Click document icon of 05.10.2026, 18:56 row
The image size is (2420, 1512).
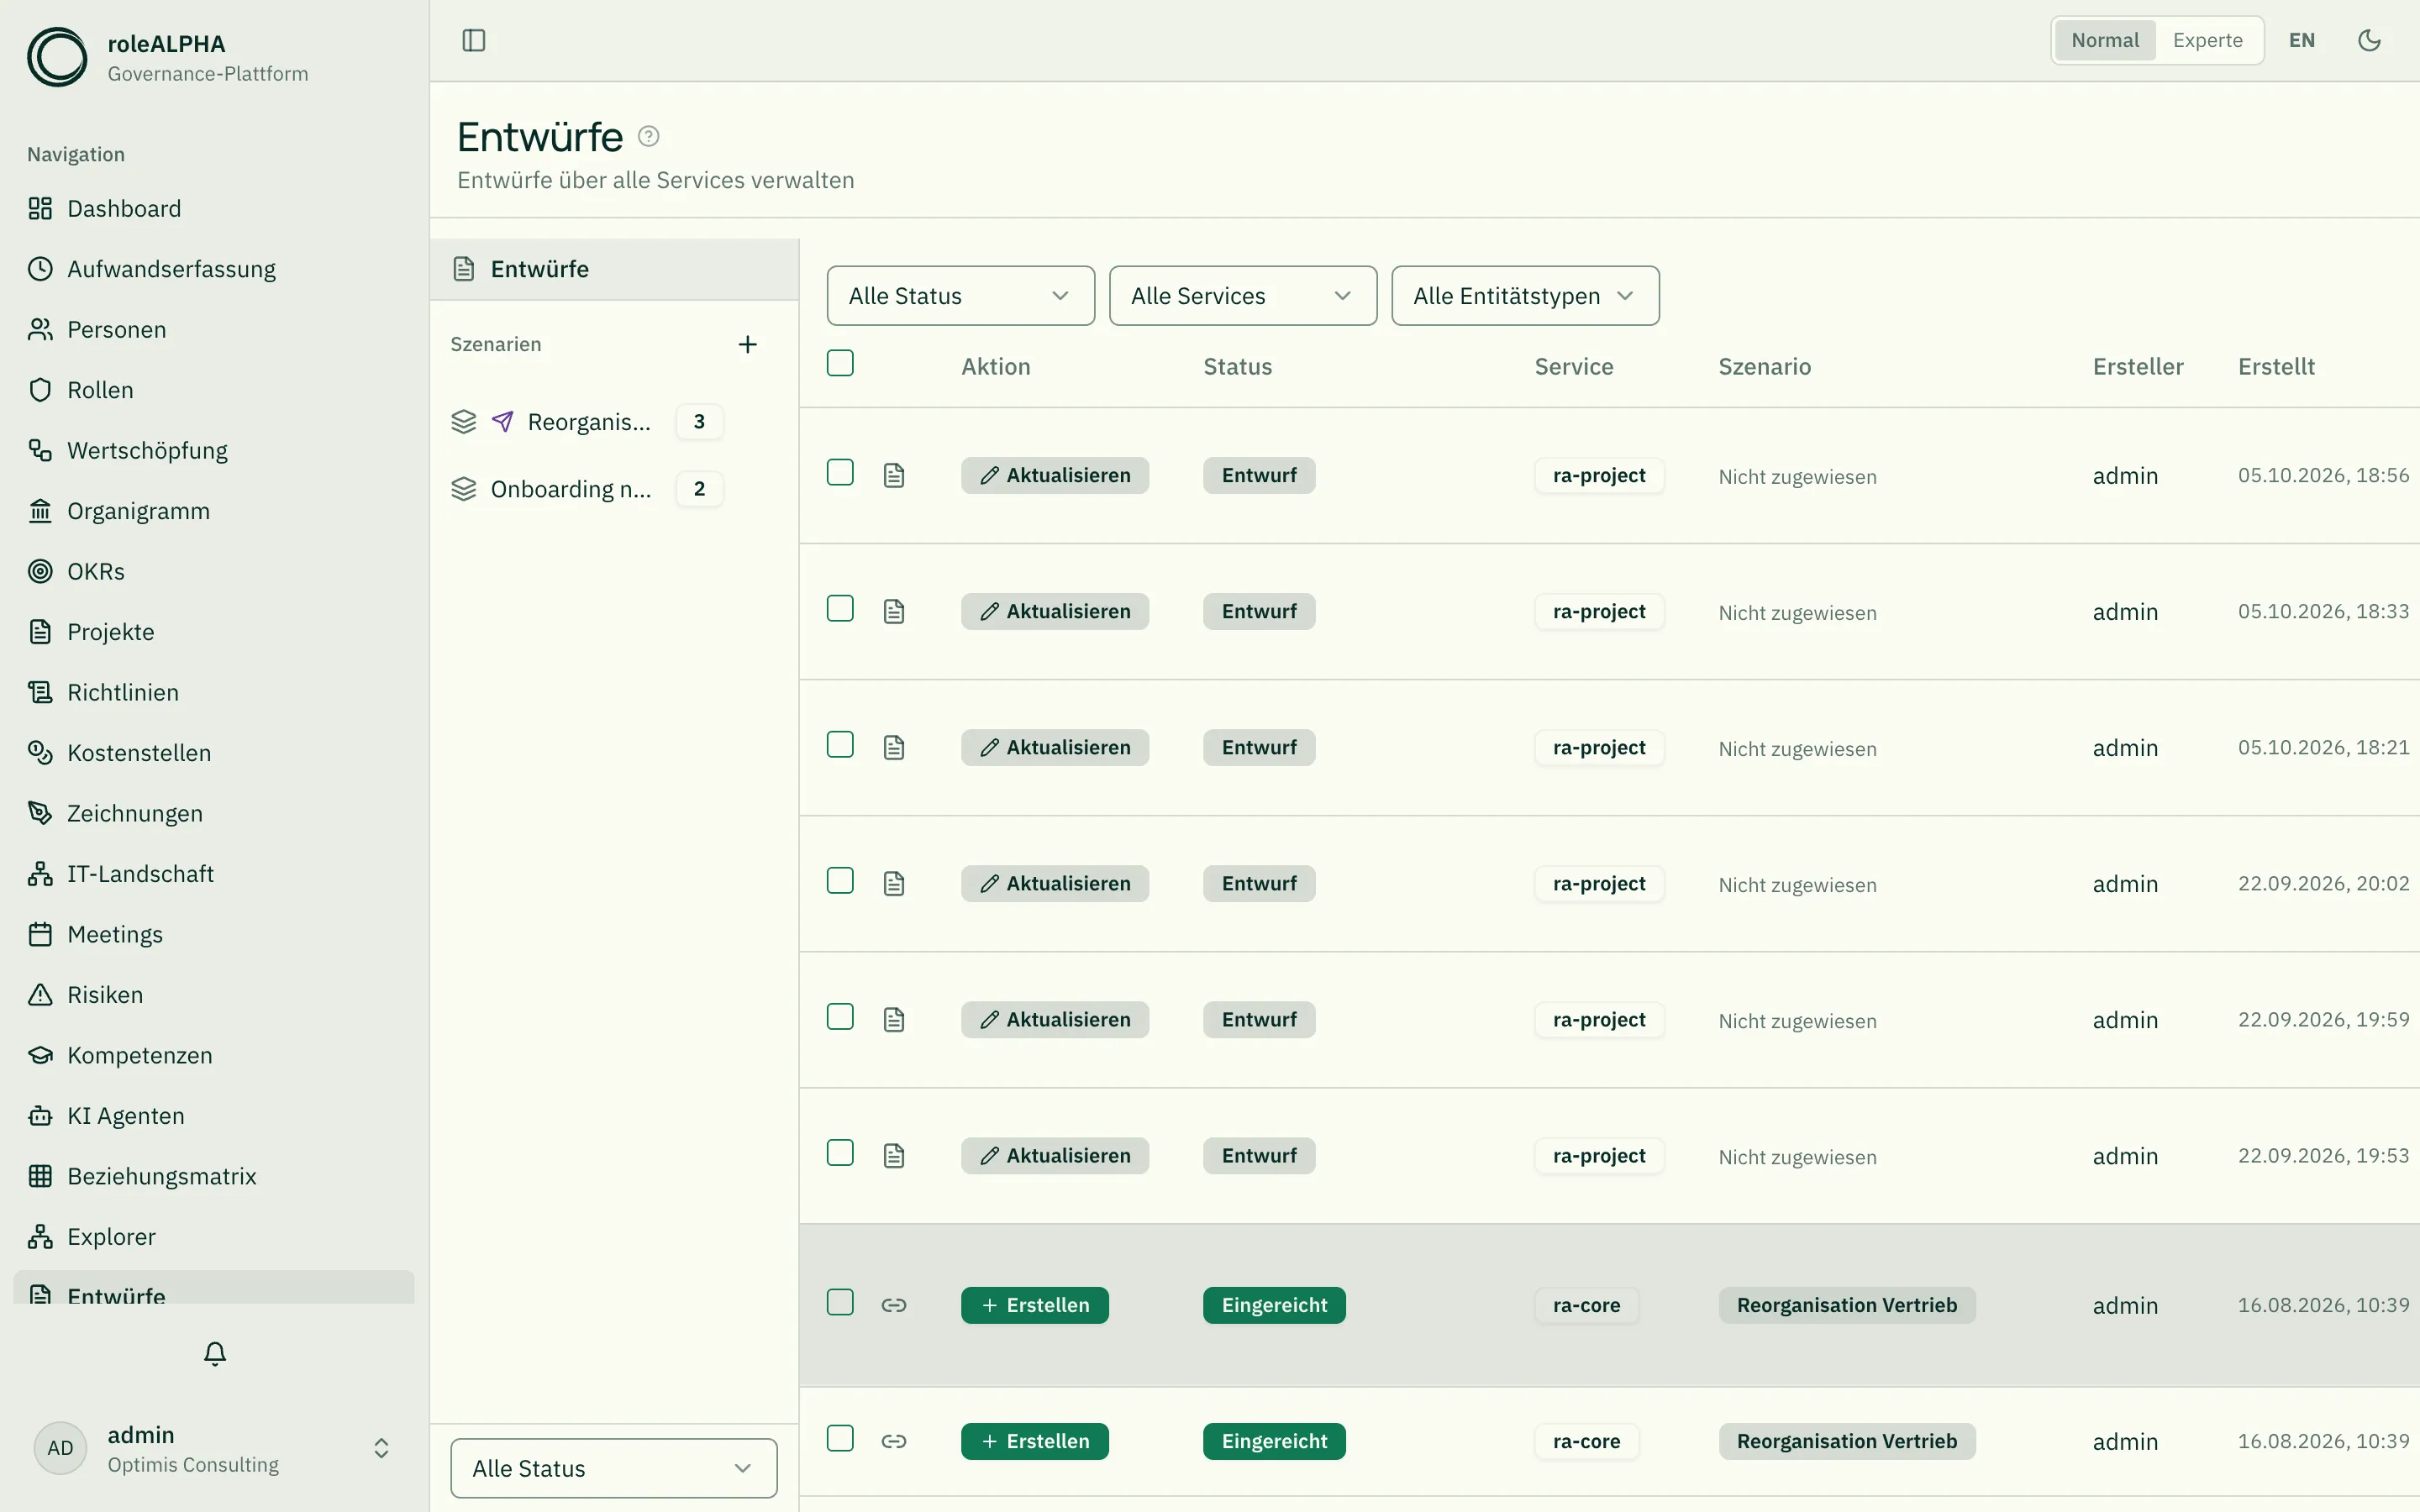tap(894, 475)
